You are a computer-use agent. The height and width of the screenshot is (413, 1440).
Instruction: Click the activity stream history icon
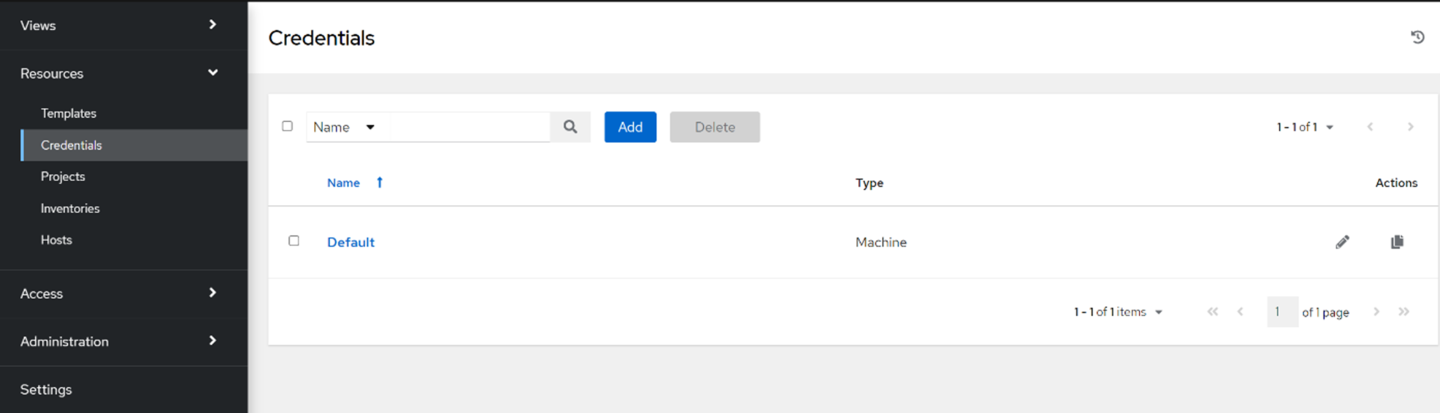1417,38
